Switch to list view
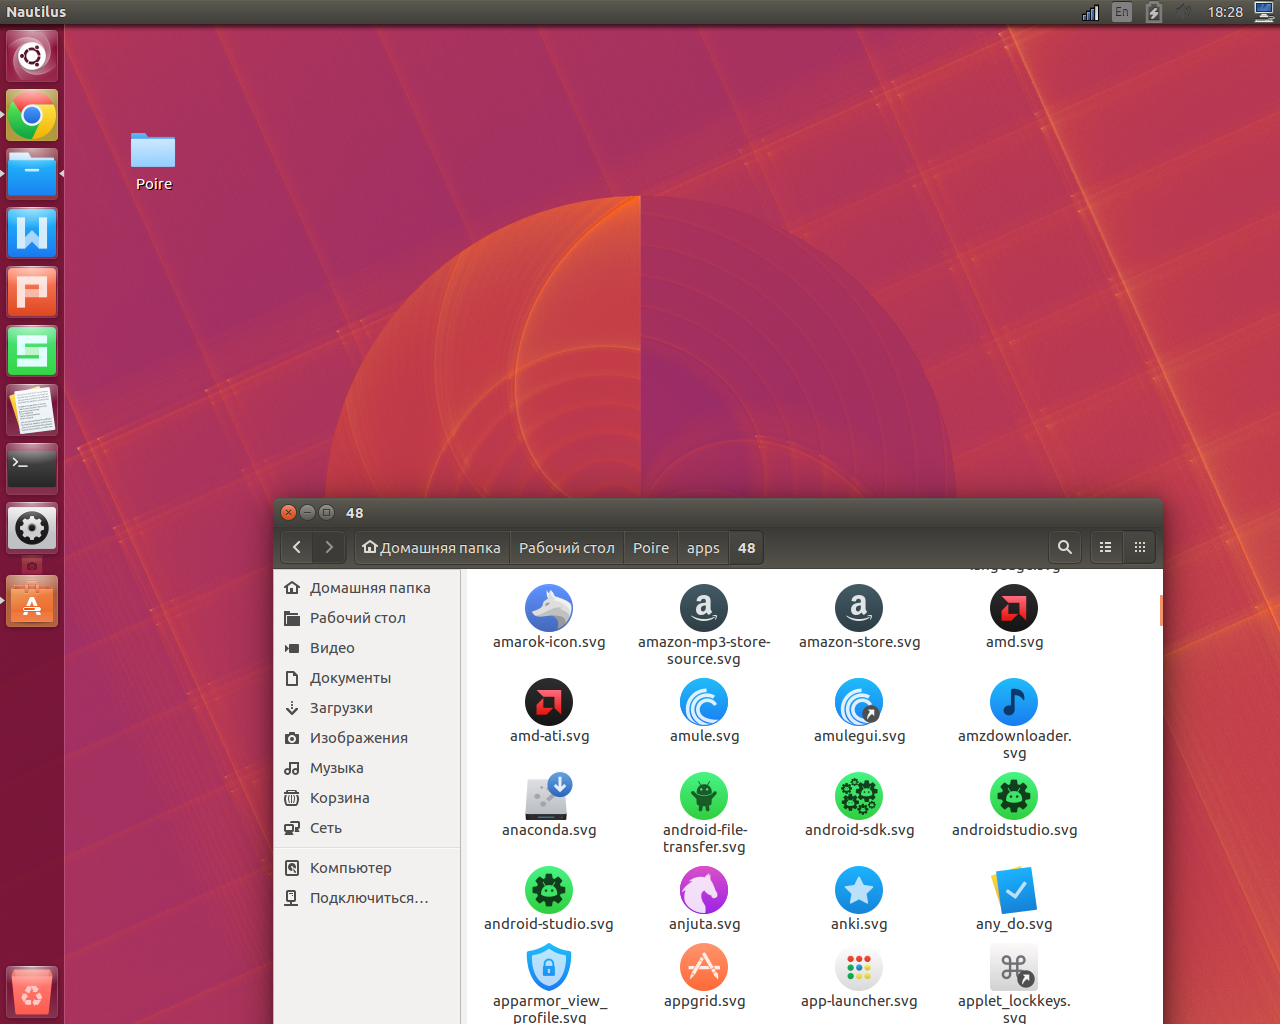 click(x=1106, y=547)
